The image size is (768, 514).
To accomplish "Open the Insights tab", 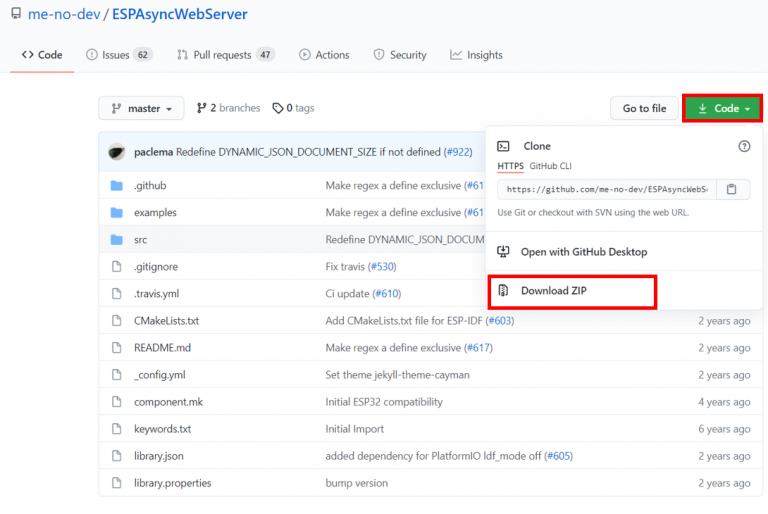I will click(x=476, y=55).
